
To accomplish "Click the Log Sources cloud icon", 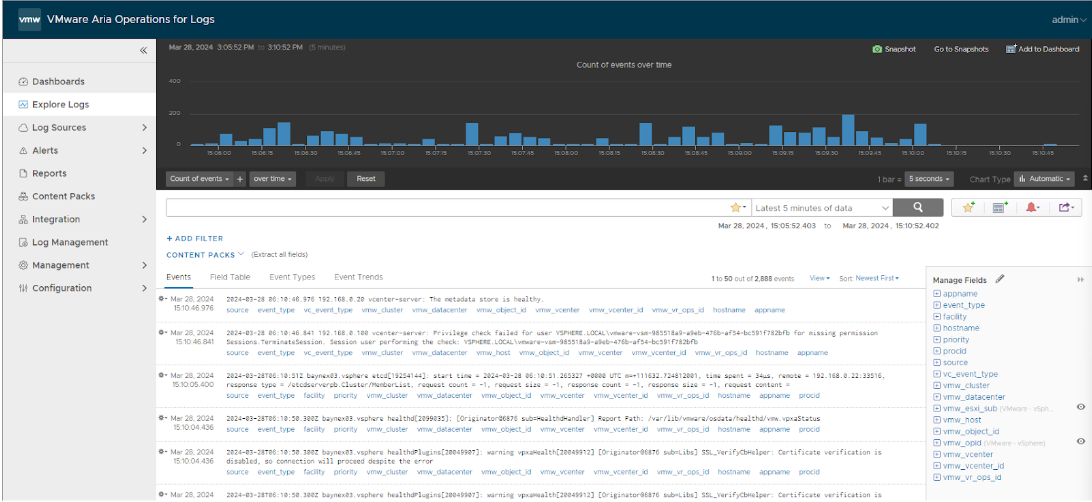I will [23, 127].
